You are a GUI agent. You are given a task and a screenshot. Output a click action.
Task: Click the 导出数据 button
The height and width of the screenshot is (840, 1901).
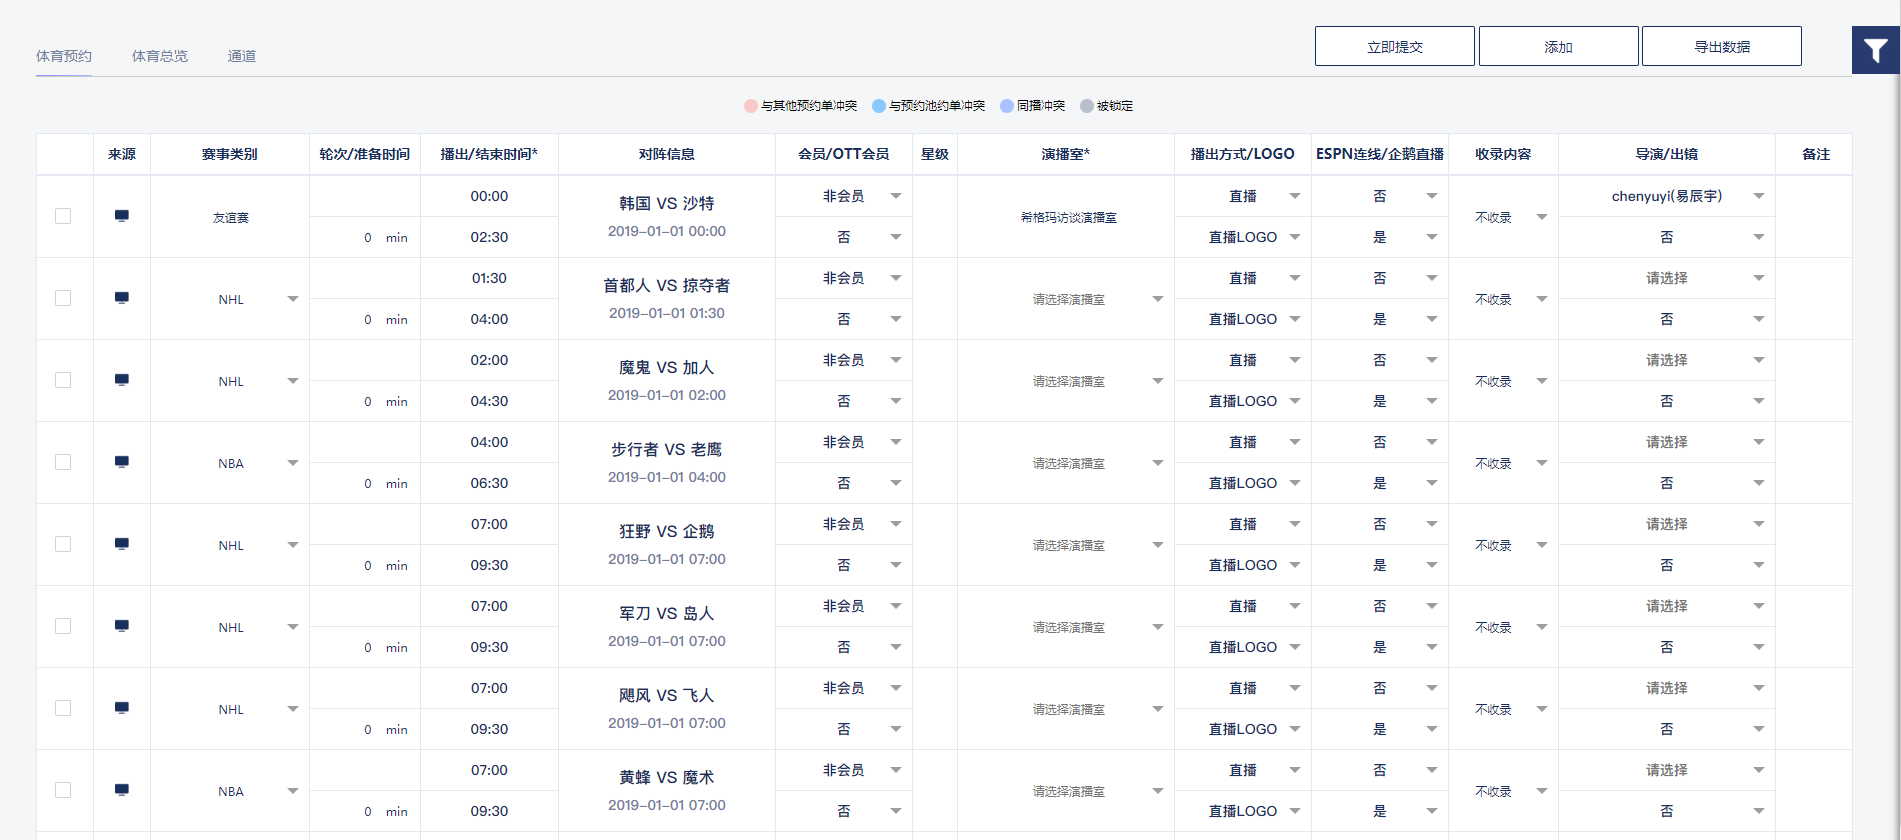[1721, 47]
